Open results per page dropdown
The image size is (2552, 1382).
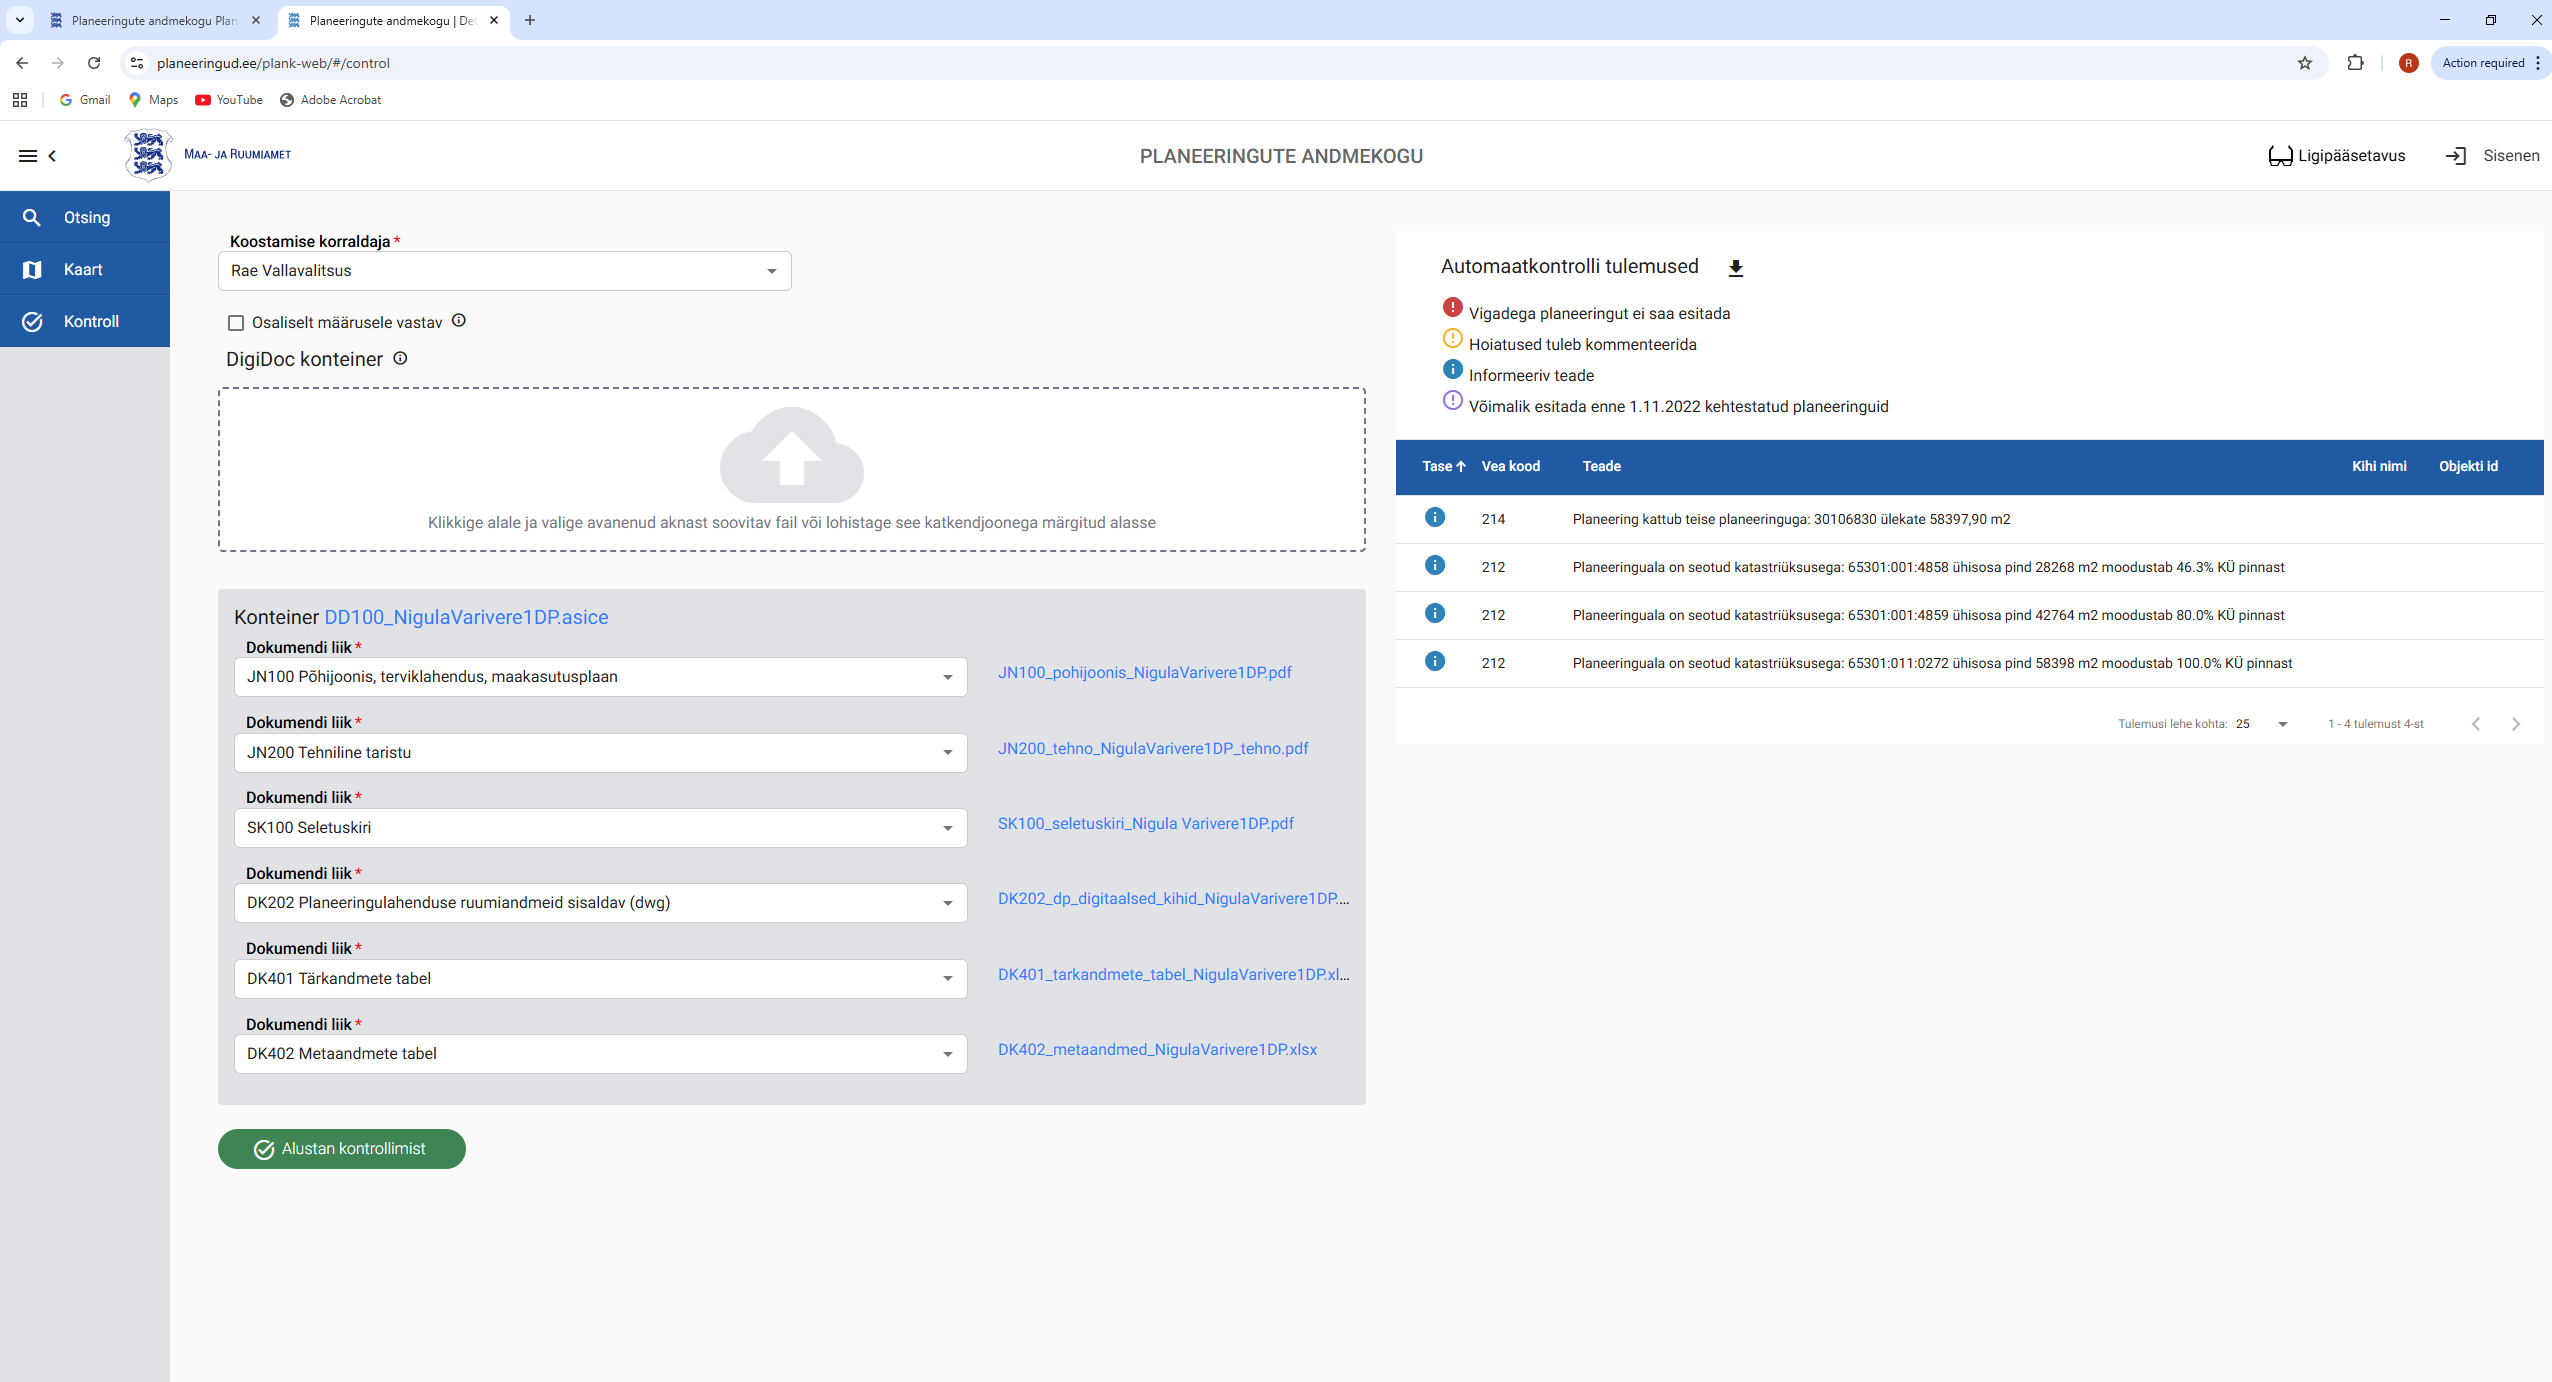[x=2282, y=724]
